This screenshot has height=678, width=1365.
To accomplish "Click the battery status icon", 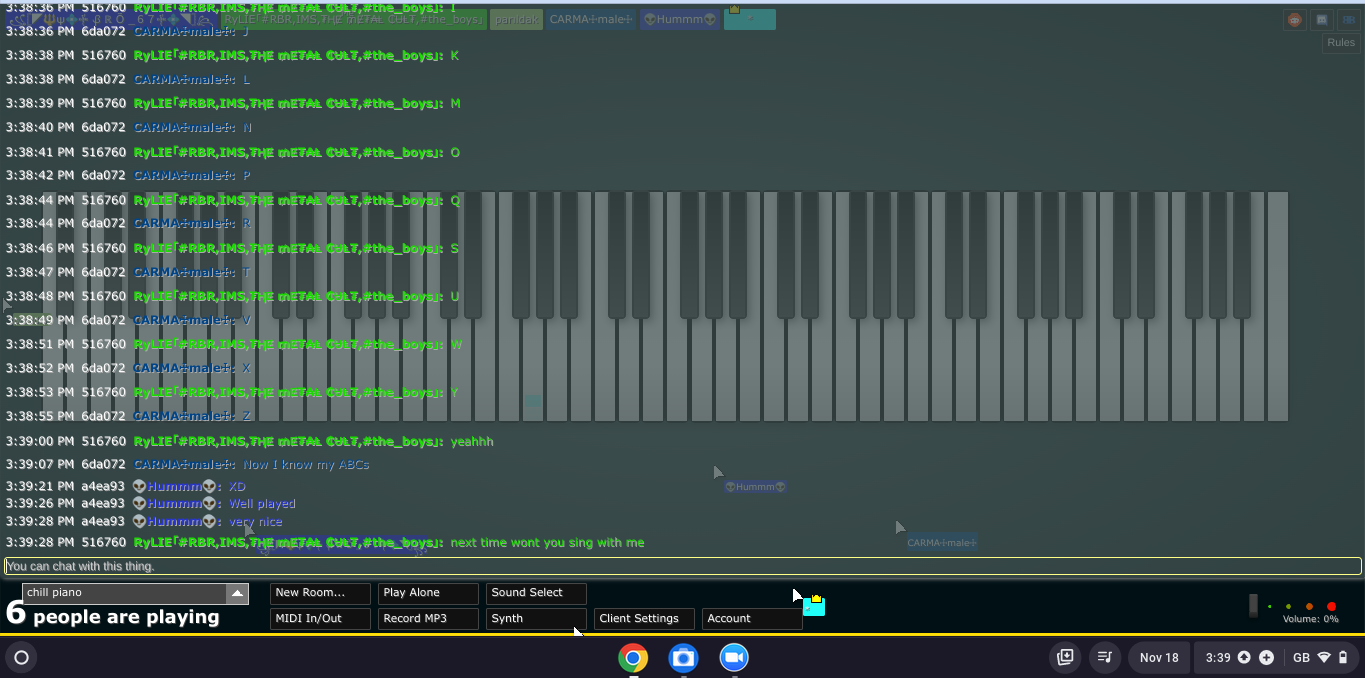I will click(x=1343, y=658).
